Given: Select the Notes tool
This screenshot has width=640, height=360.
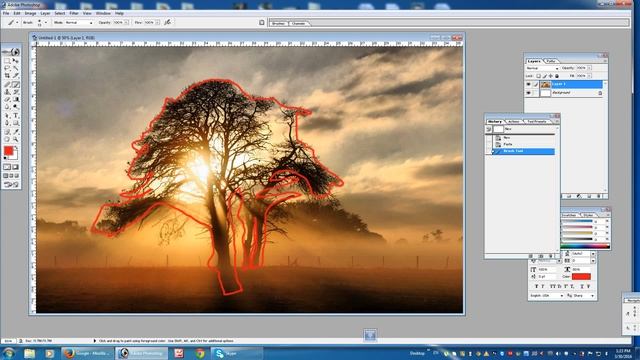Looking at the screenshot, I should 7,131.
